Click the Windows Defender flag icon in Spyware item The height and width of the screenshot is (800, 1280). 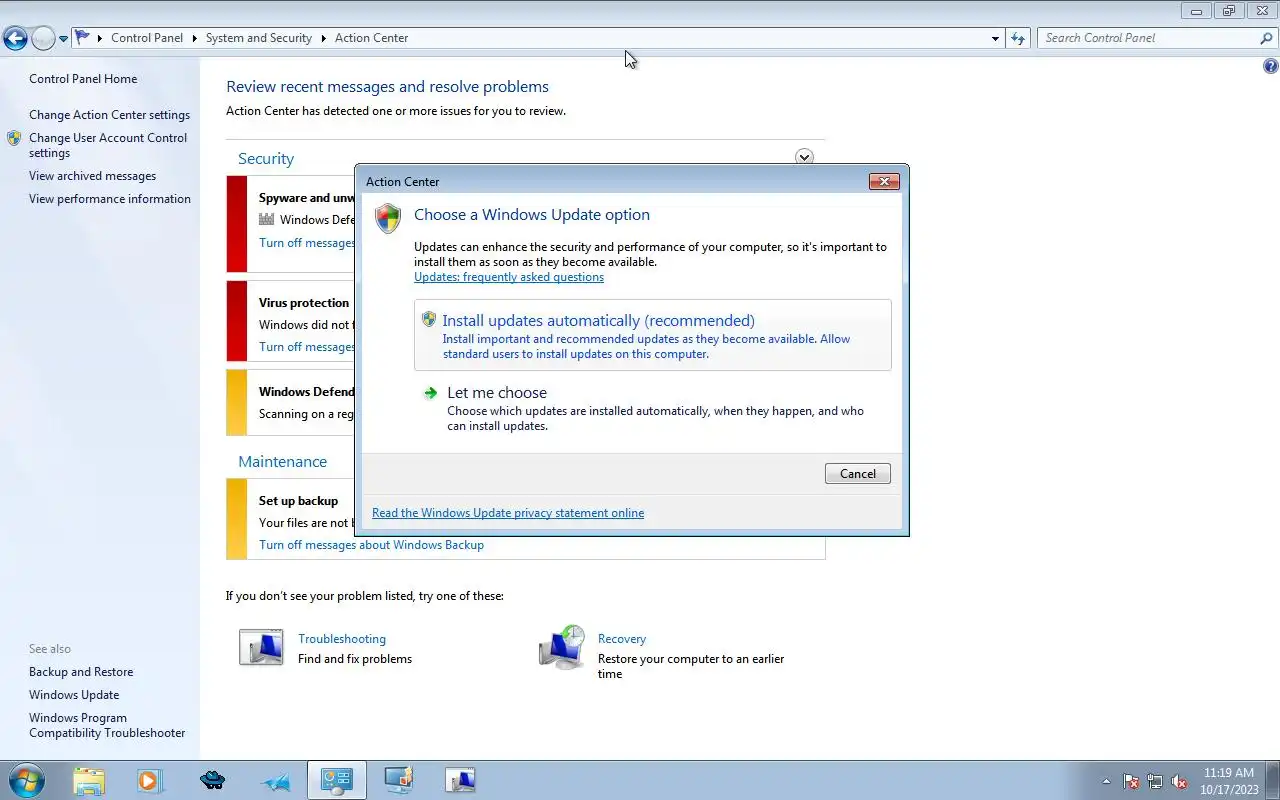pos(266,219)
